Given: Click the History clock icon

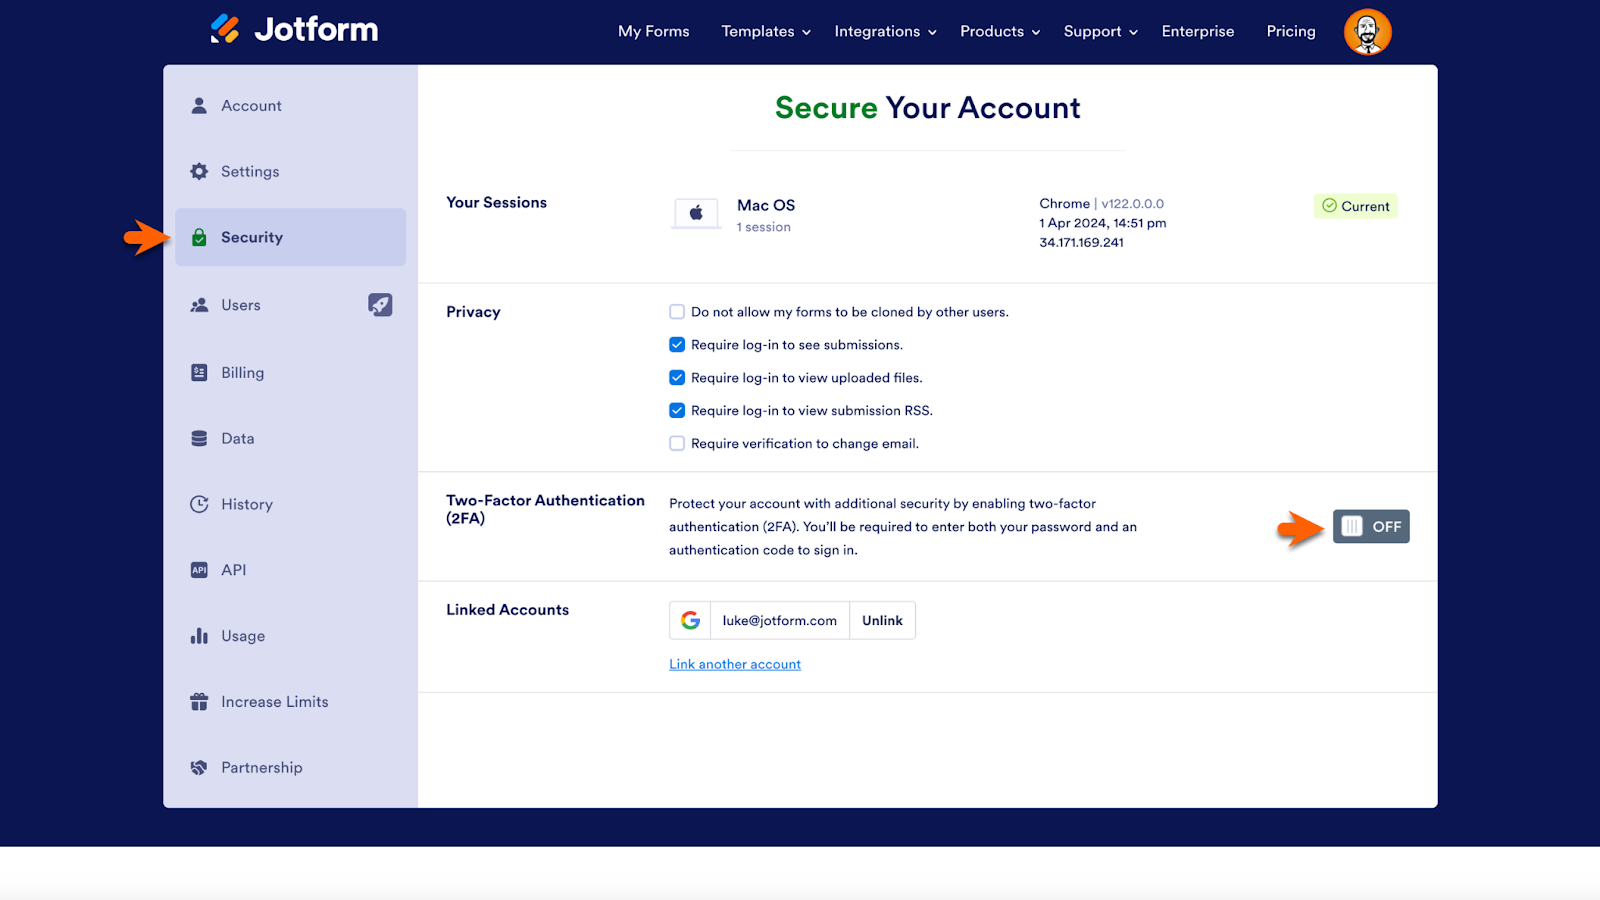Looking at the screenshot, I should (199, 504).
